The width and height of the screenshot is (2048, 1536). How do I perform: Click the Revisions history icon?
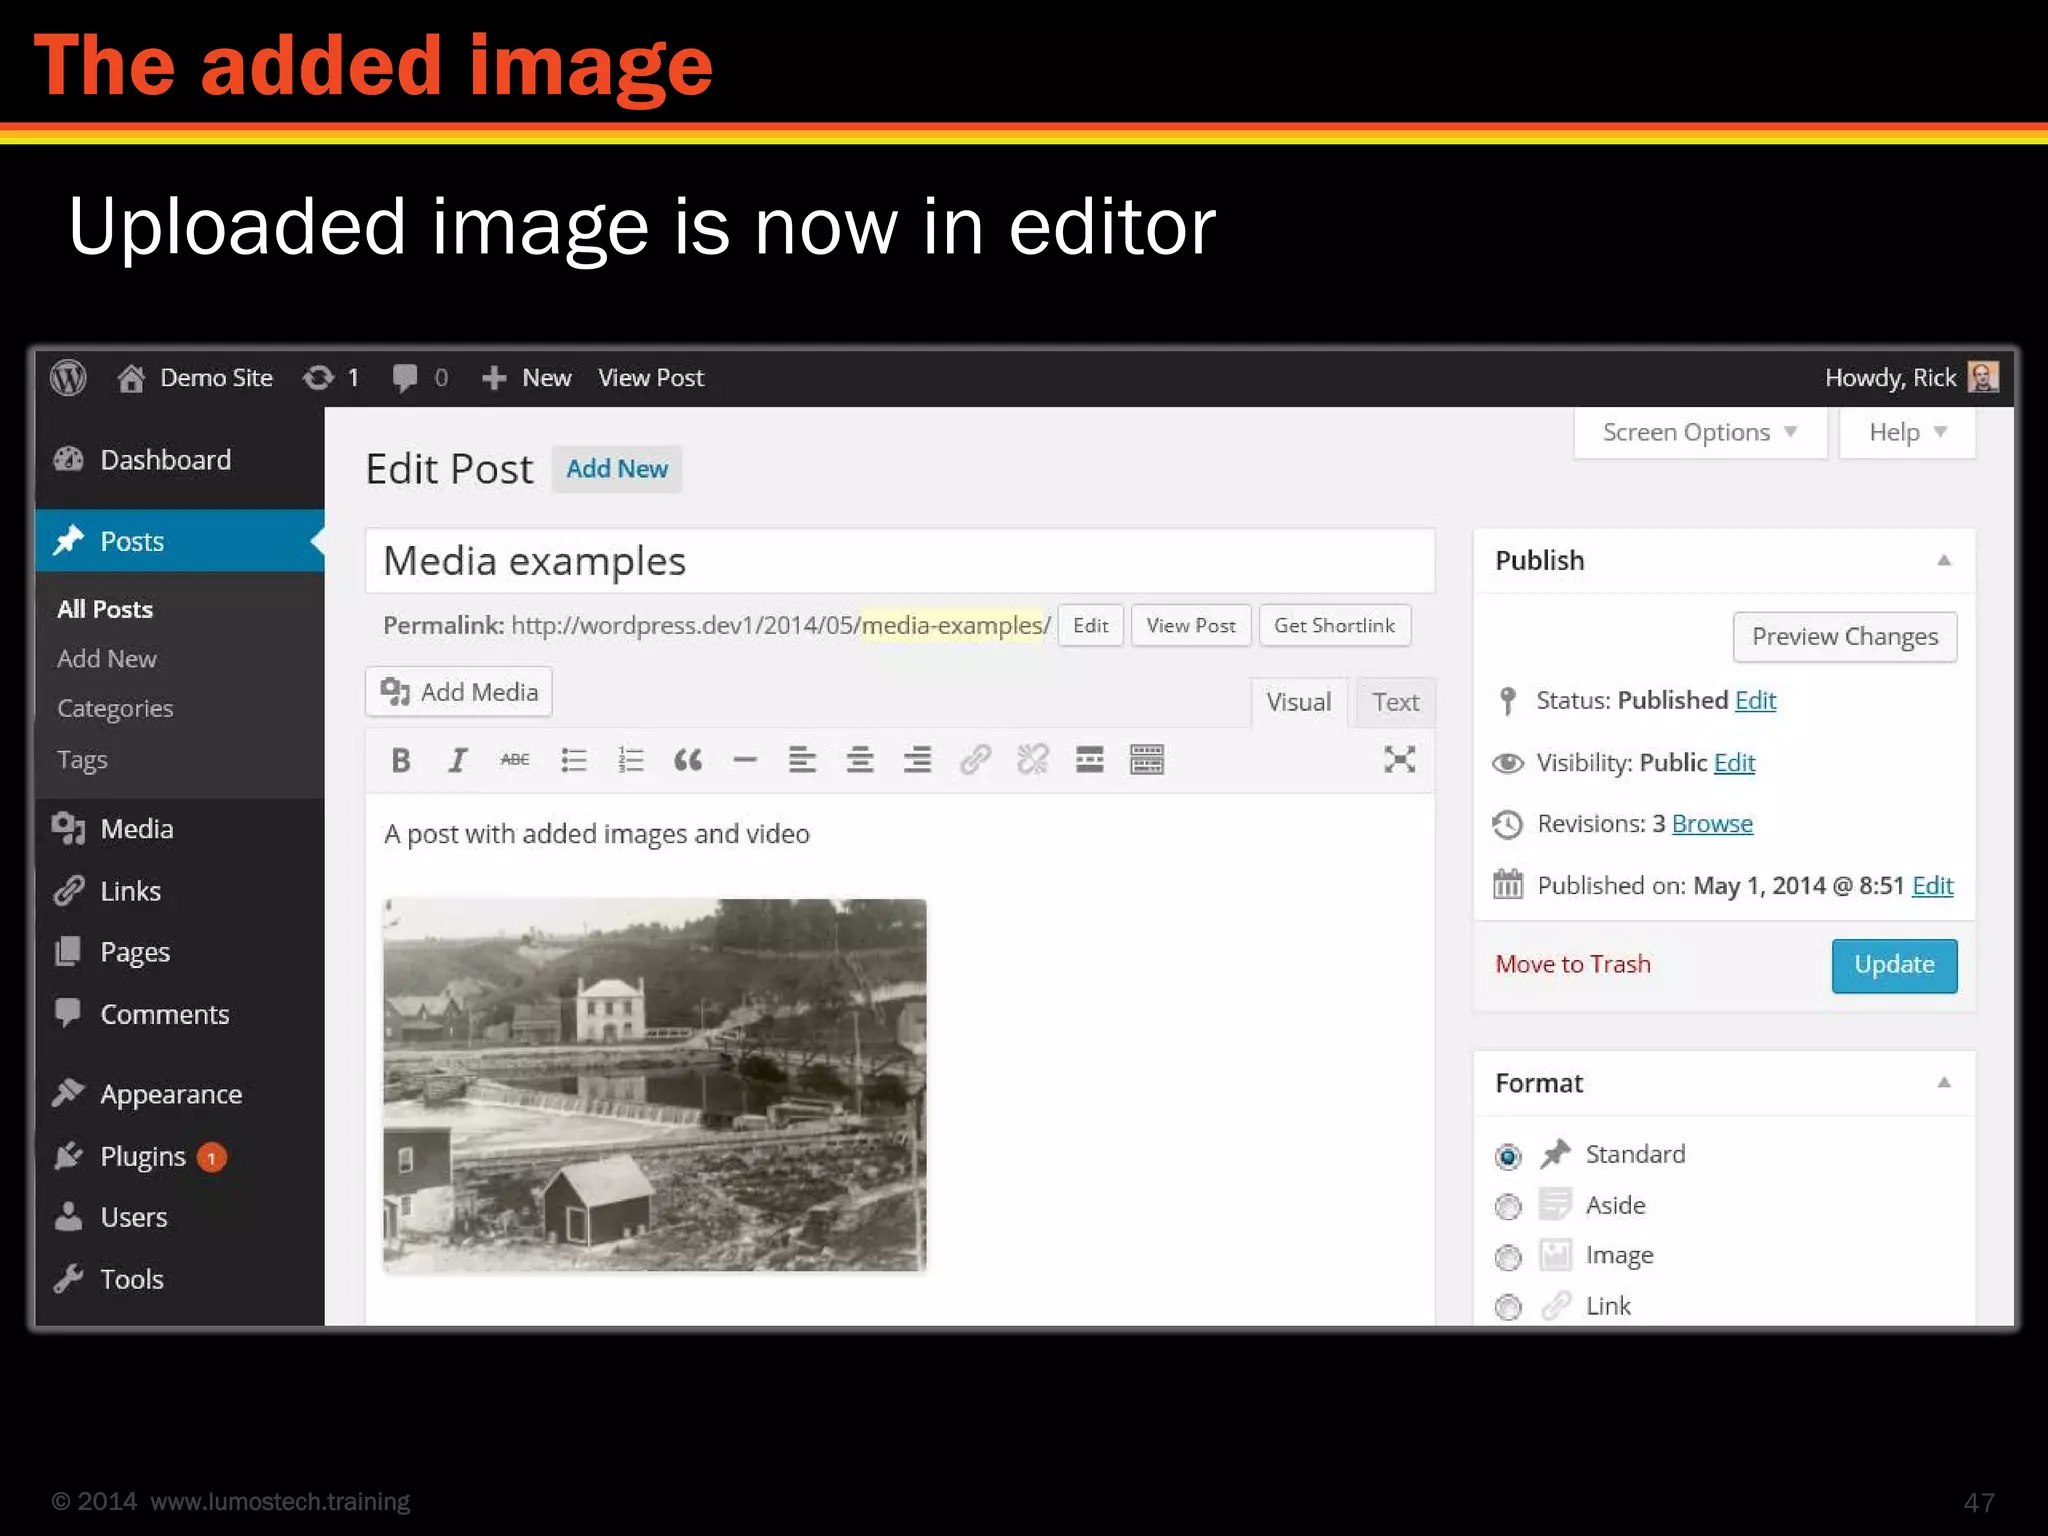pos(1508,824)
